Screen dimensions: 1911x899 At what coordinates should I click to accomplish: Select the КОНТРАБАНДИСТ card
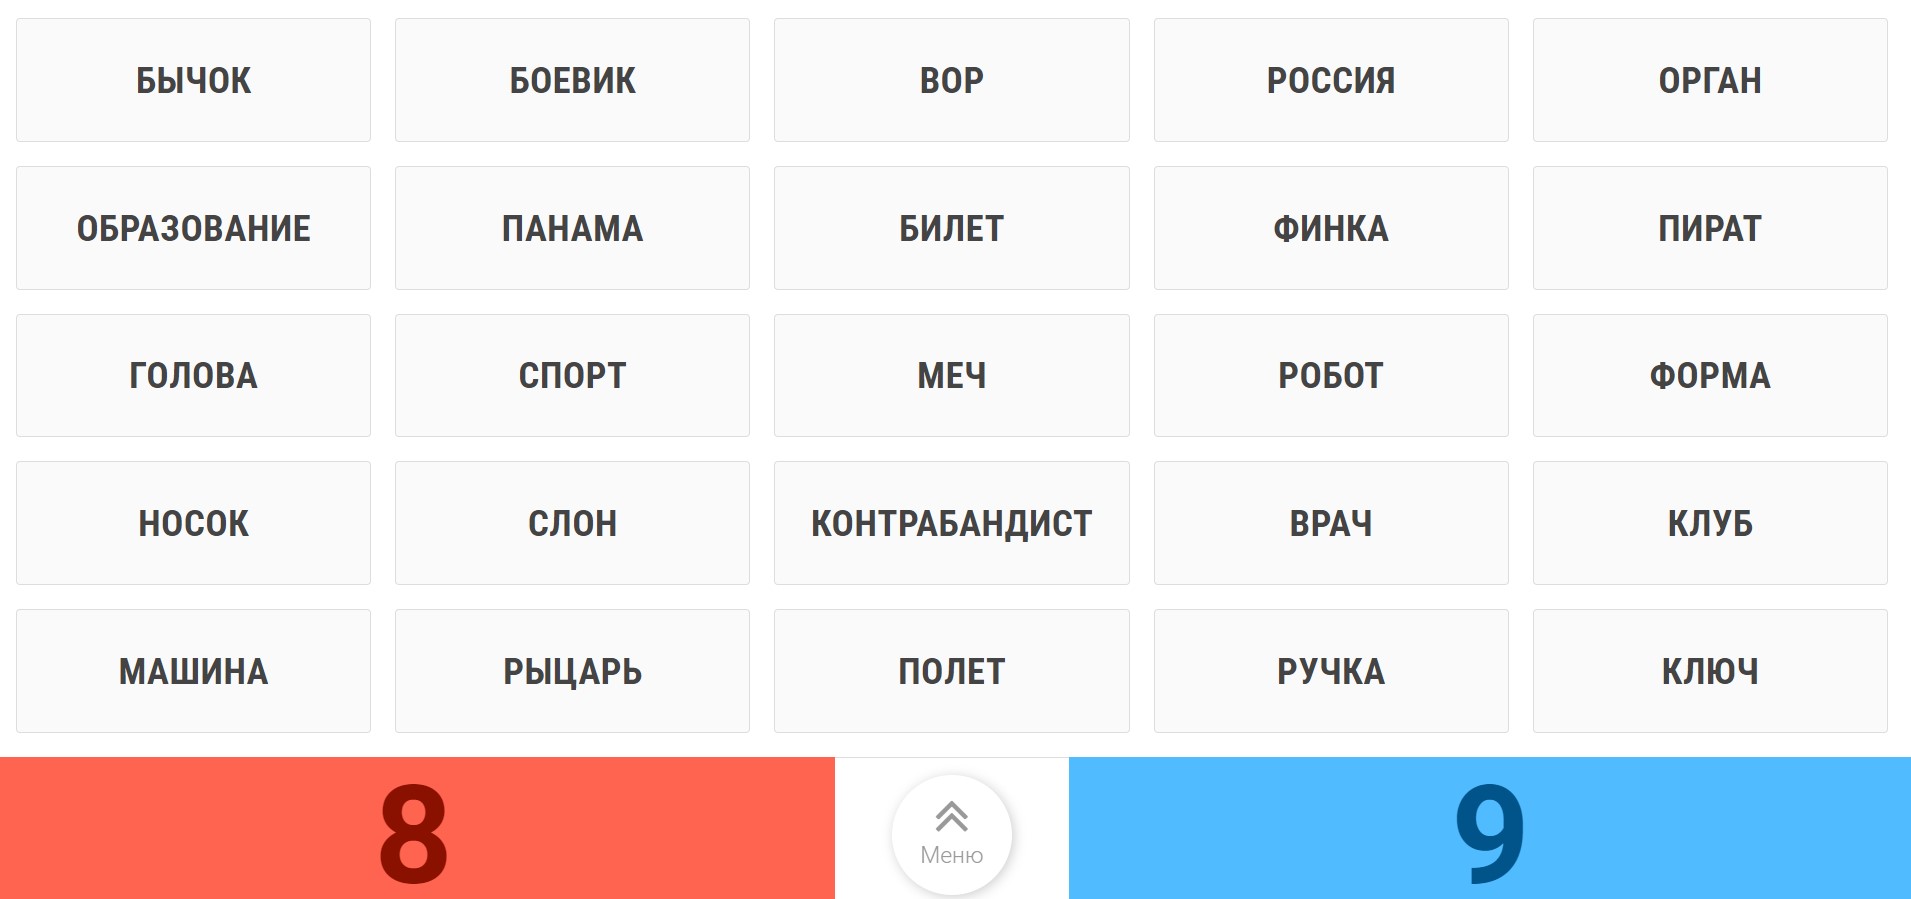(951, 523)
